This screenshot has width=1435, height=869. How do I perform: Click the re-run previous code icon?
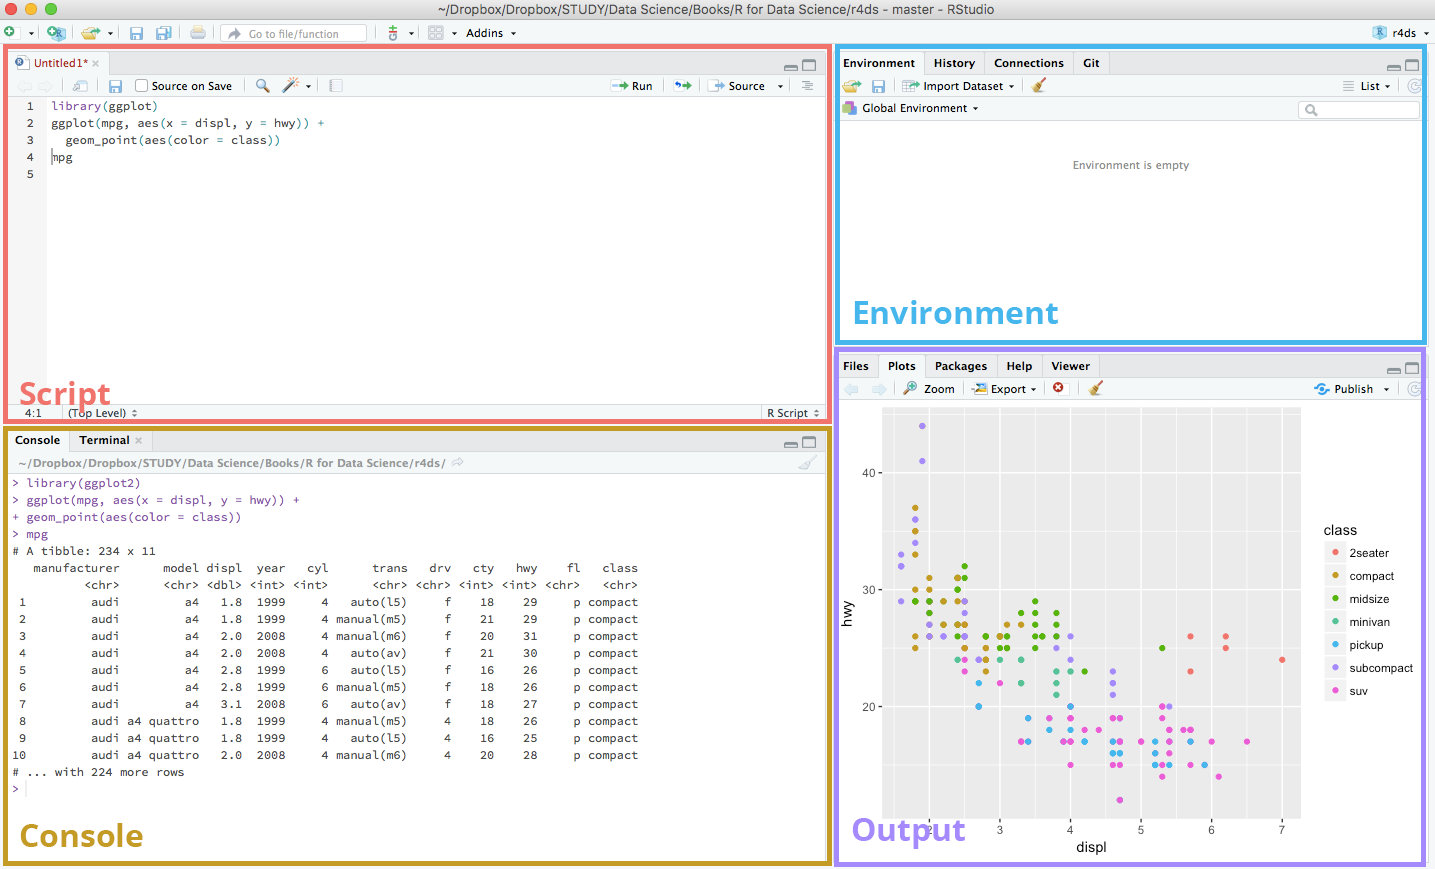(683, 86)
